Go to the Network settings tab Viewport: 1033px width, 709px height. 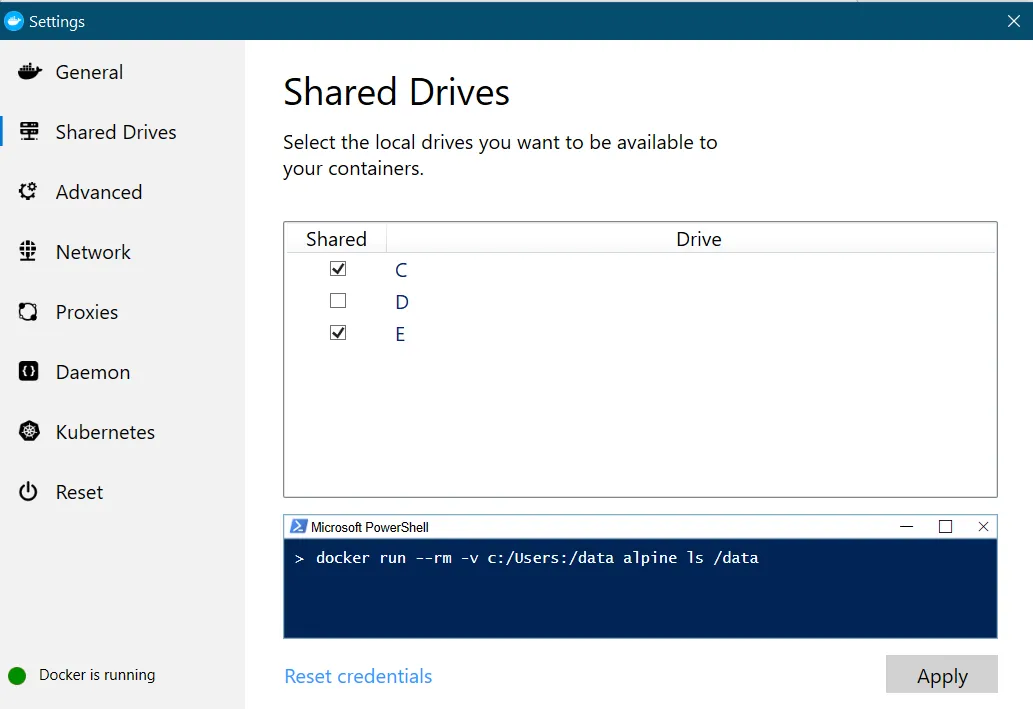point(93,252)
